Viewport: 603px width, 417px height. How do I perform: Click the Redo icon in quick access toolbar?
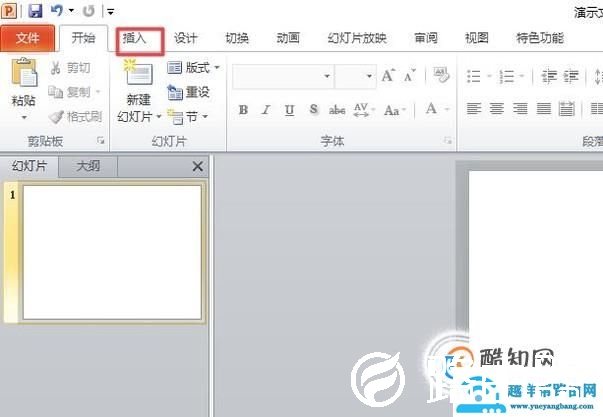[89, 11]
